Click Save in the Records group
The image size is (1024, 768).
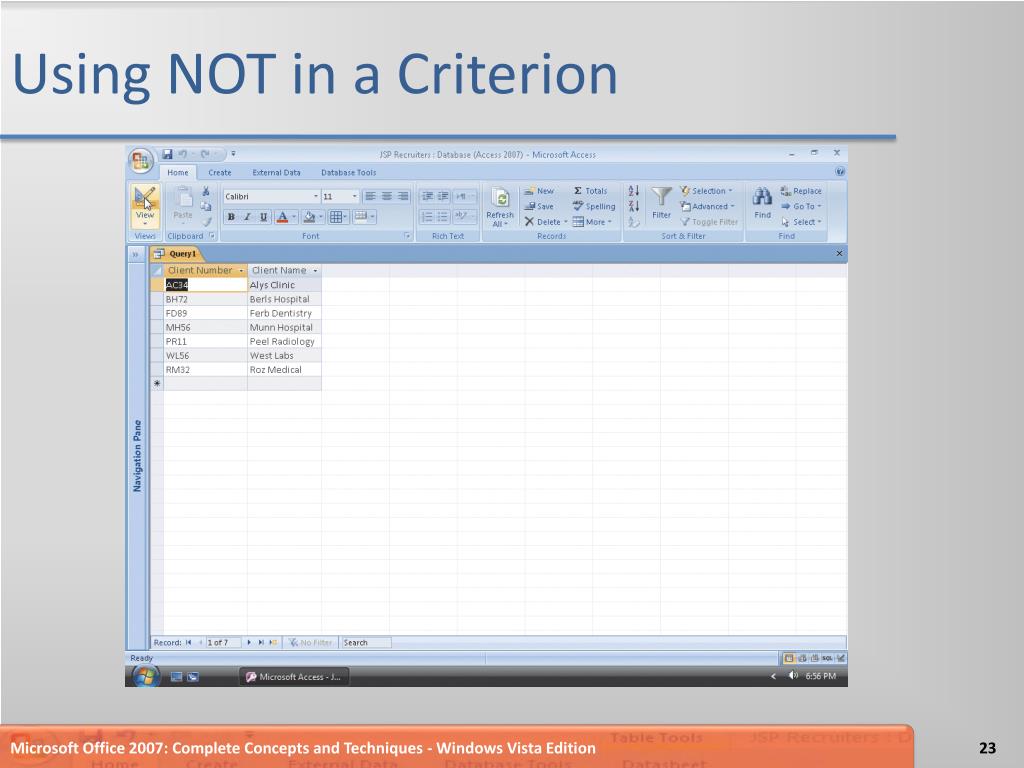pyautogui.click(x=539, y=206)
